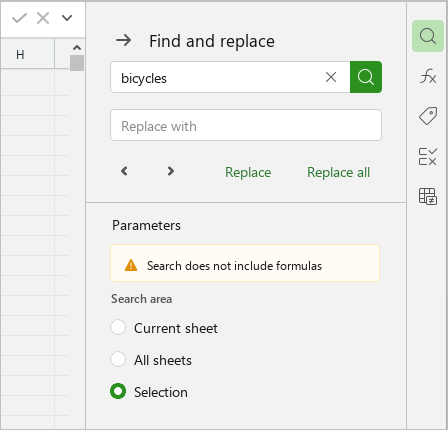This screenshot has height=430, width=448.
Task: Select column H header
Action: tap(27, 54)
